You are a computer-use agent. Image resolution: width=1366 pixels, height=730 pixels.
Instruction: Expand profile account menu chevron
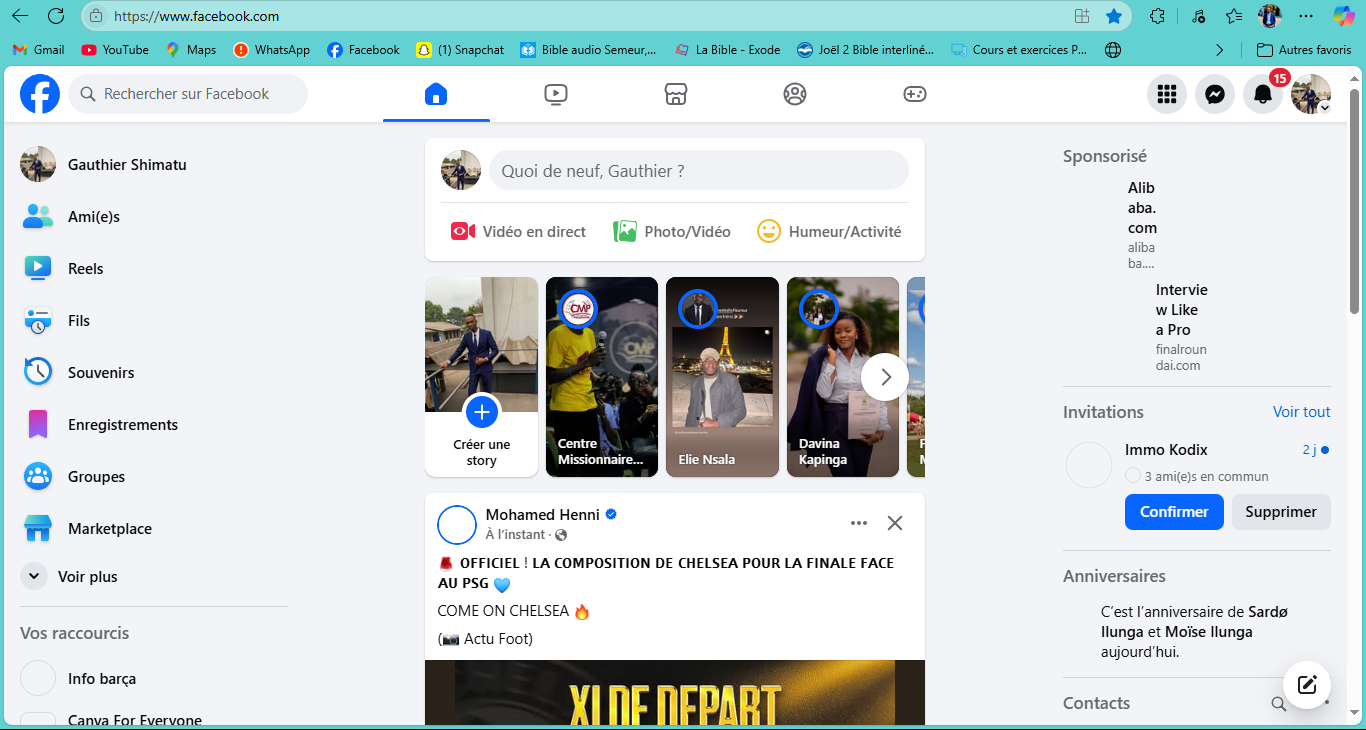click(1328, 107)
